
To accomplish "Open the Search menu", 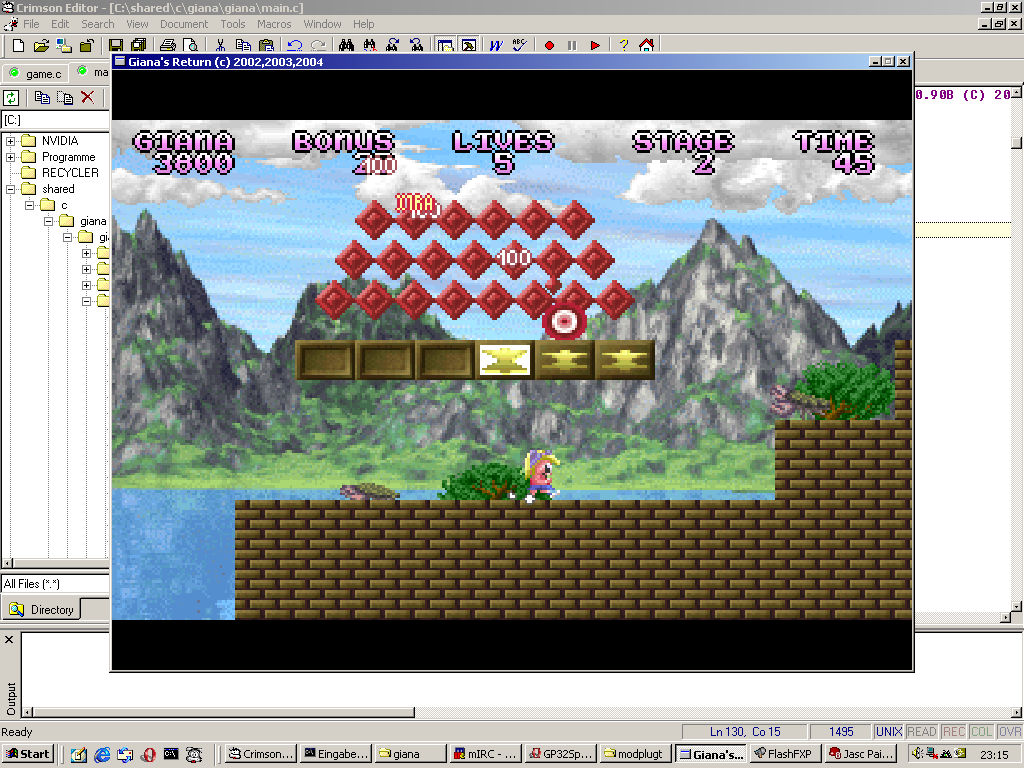I will (98, 24).
